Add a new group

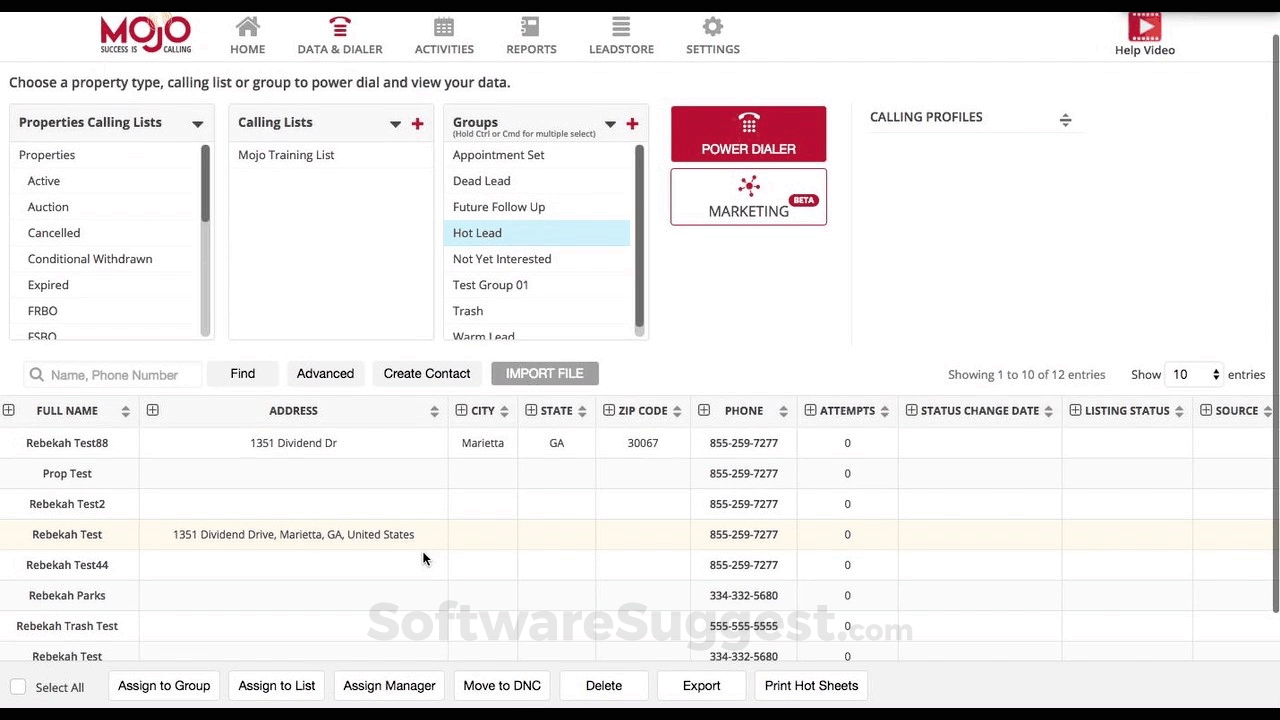[x=632, y=123]
